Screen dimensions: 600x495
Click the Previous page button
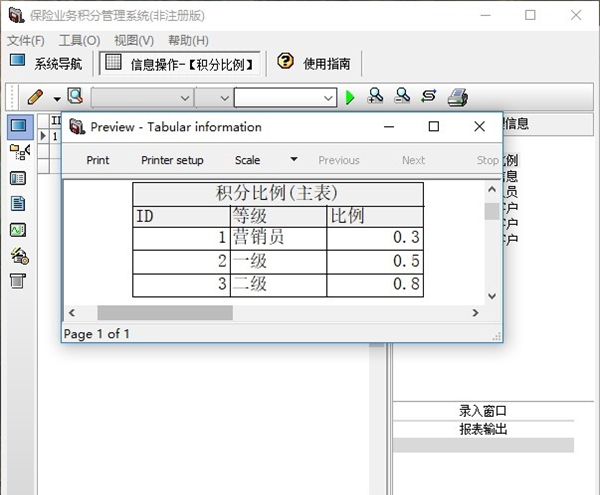pyautogui.click(x=339, y=160)
